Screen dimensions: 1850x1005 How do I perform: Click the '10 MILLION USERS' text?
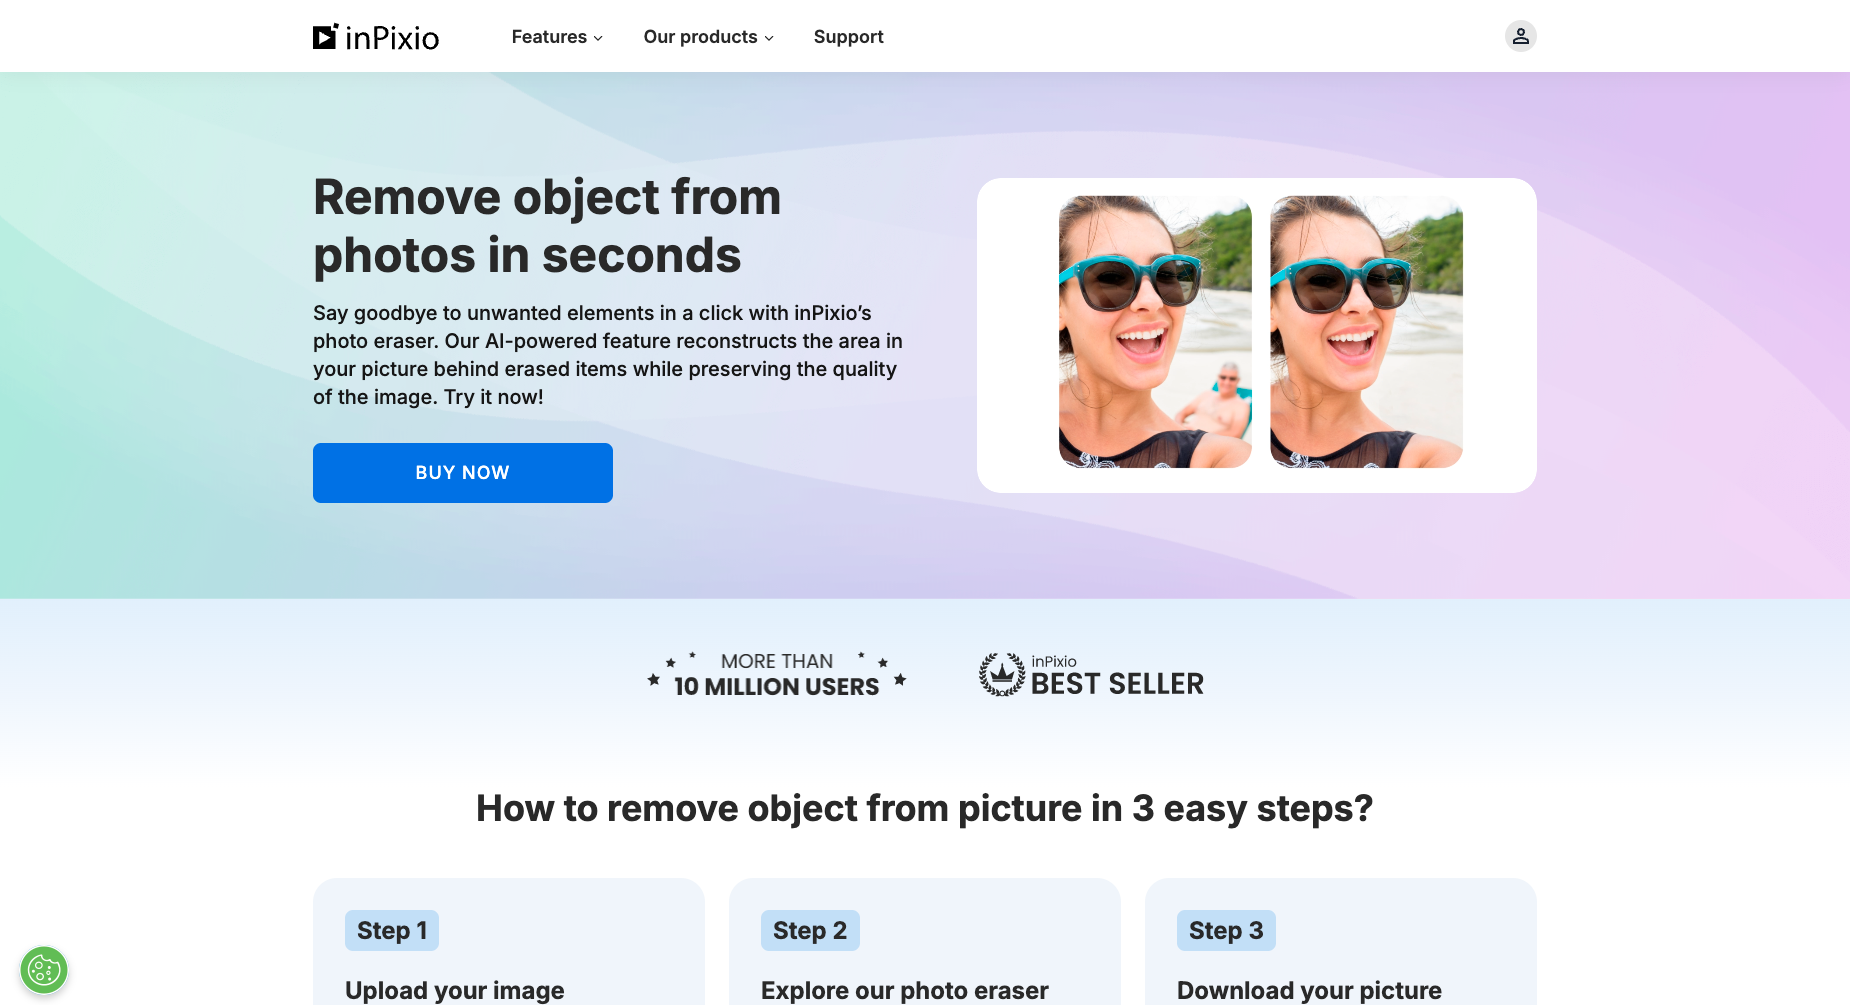pyautogui.click(x=777, y=687)
